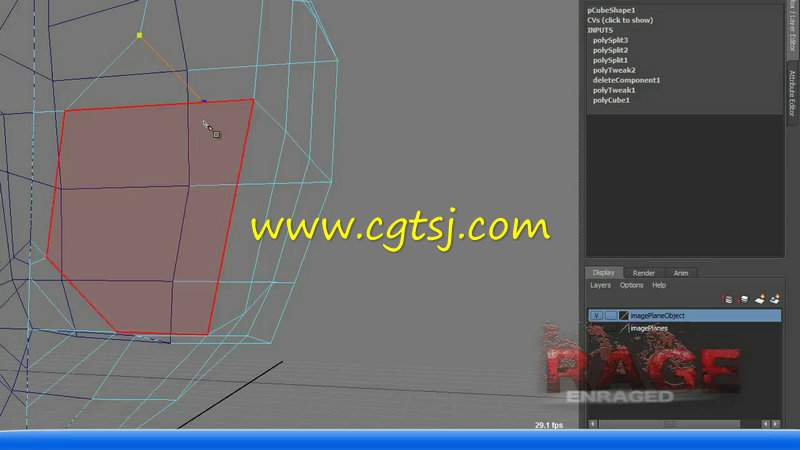Toggle visibility V box of imagePlaneObject layer

click(596, 316)
